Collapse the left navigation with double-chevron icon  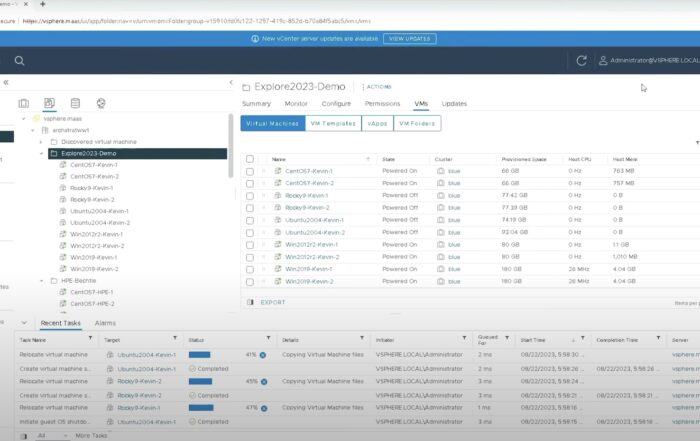point(6,82)
